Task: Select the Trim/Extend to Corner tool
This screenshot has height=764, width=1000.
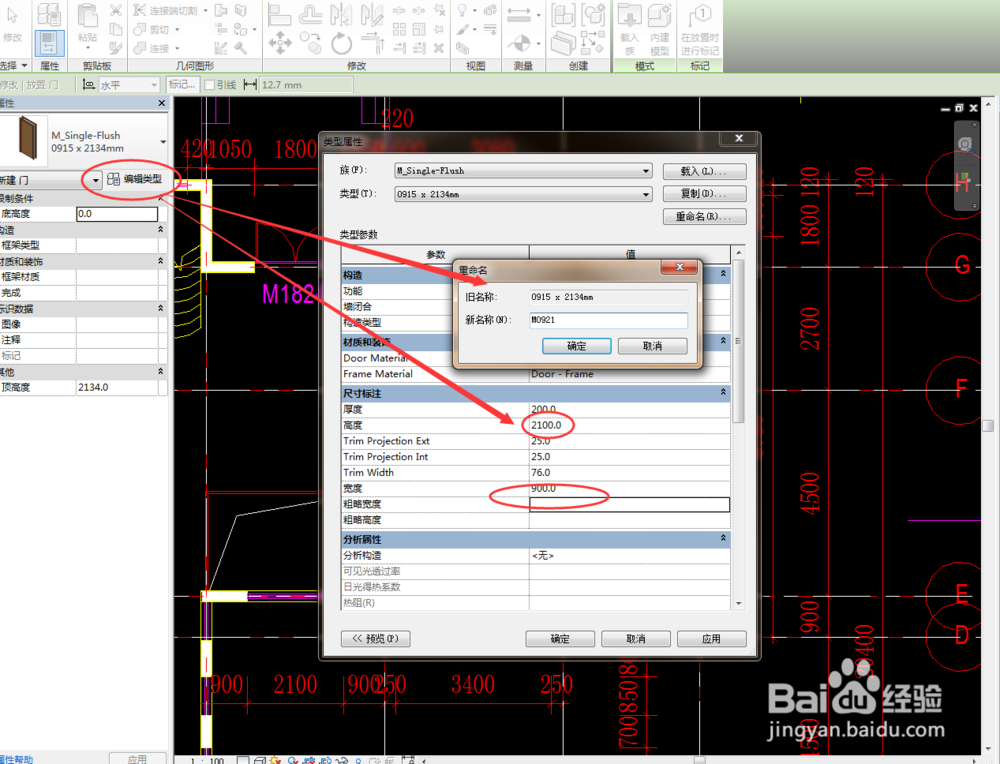Action: 372,43
